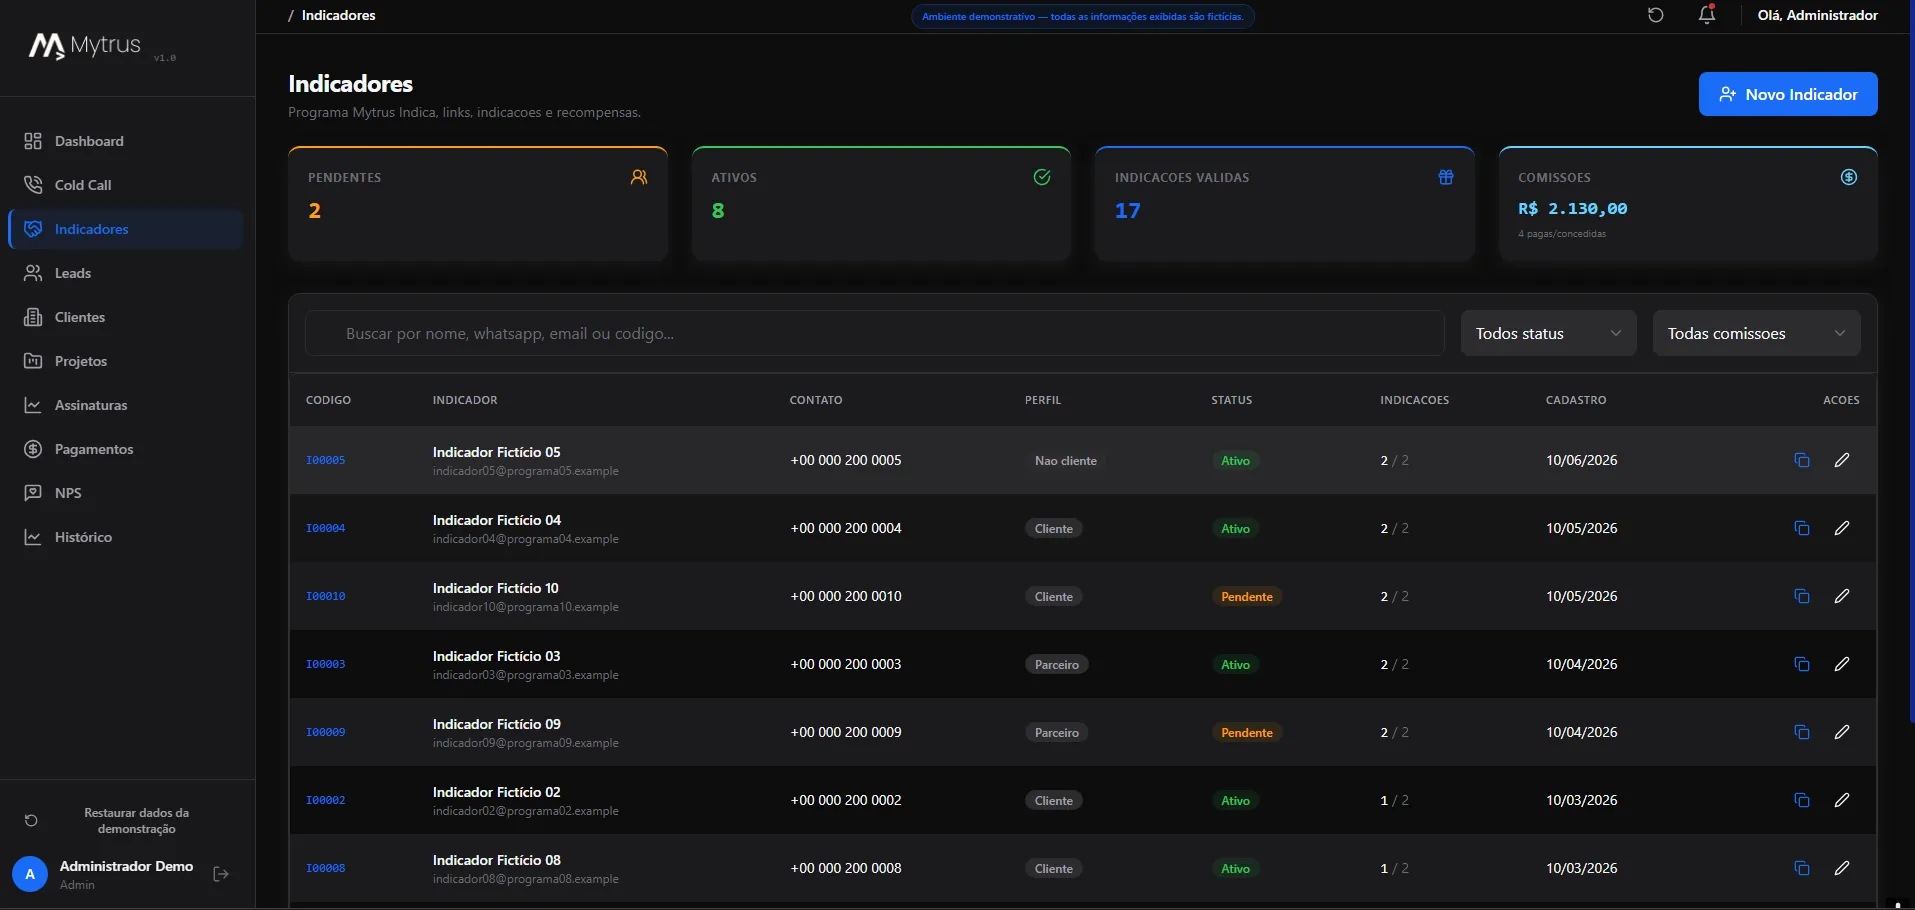1915x910 pixels.
Task: Open Pagamentos in the sidebar
Action: point(126,449)
